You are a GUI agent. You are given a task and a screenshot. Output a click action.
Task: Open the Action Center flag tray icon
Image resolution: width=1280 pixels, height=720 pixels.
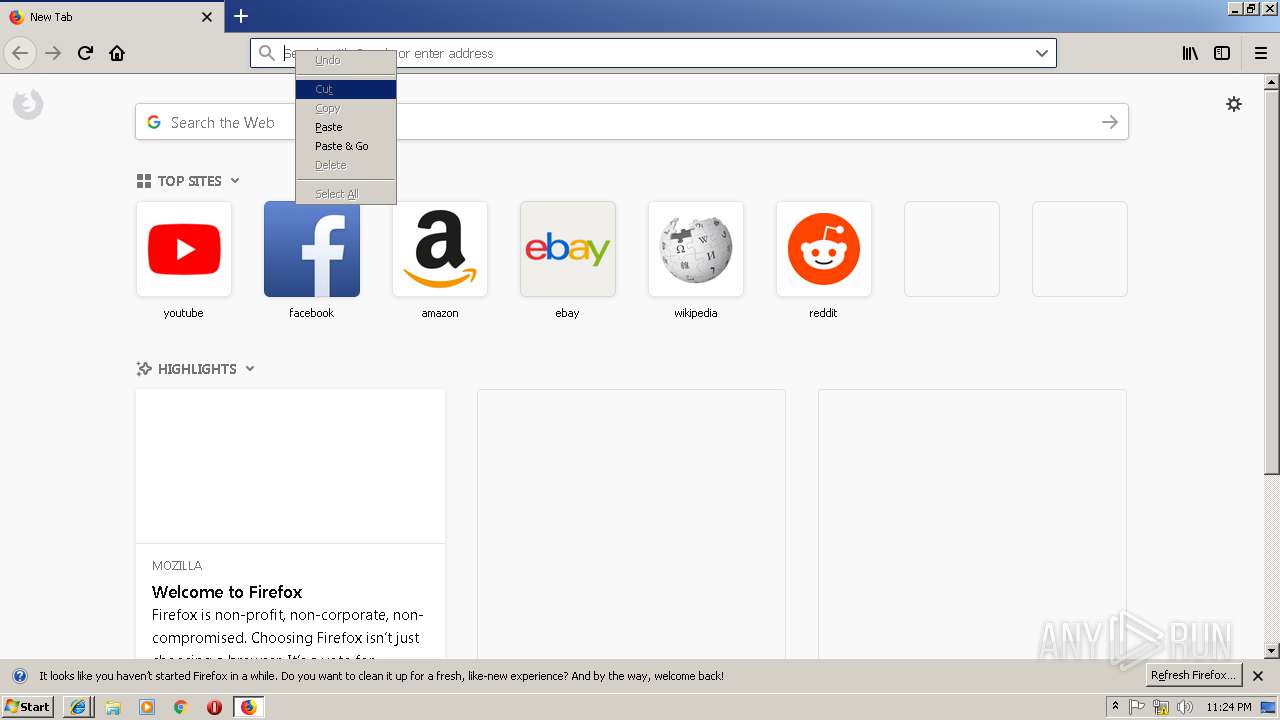pos(1137,707)
